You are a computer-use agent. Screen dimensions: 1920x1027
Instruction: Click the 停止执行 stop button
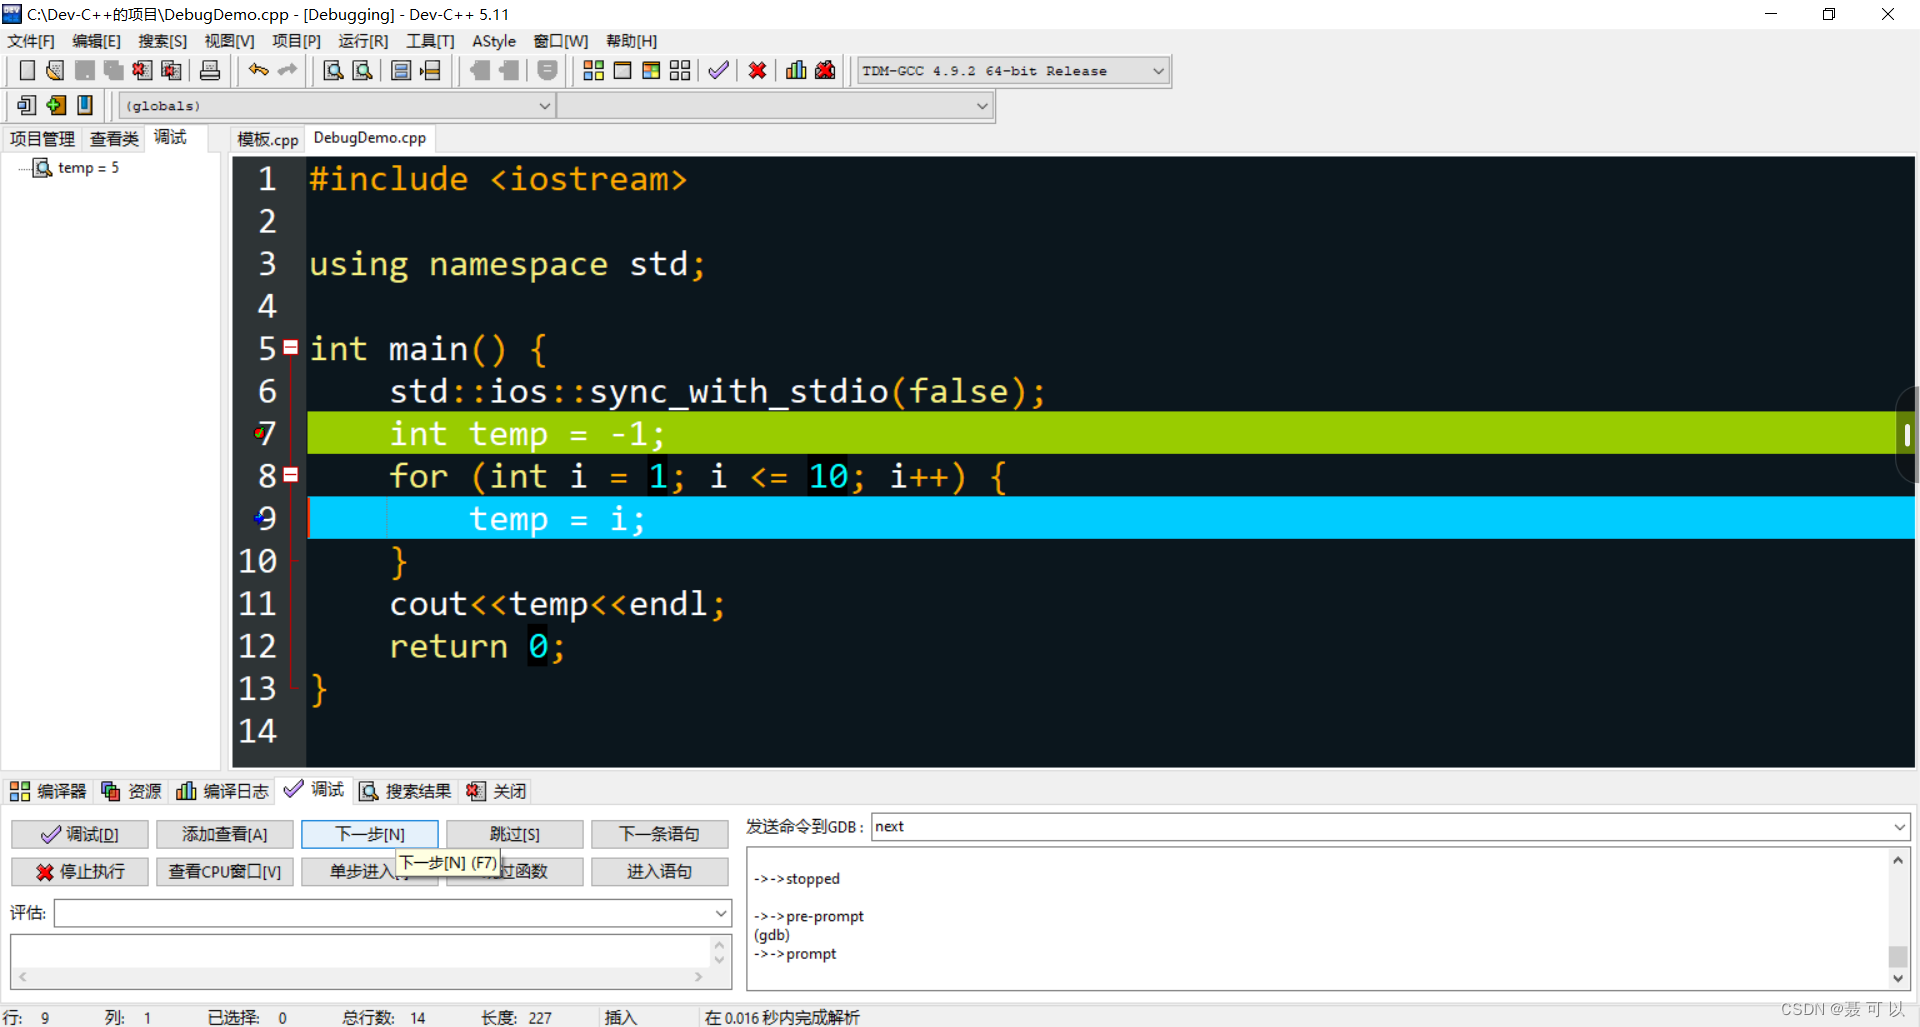pos(79,871)
